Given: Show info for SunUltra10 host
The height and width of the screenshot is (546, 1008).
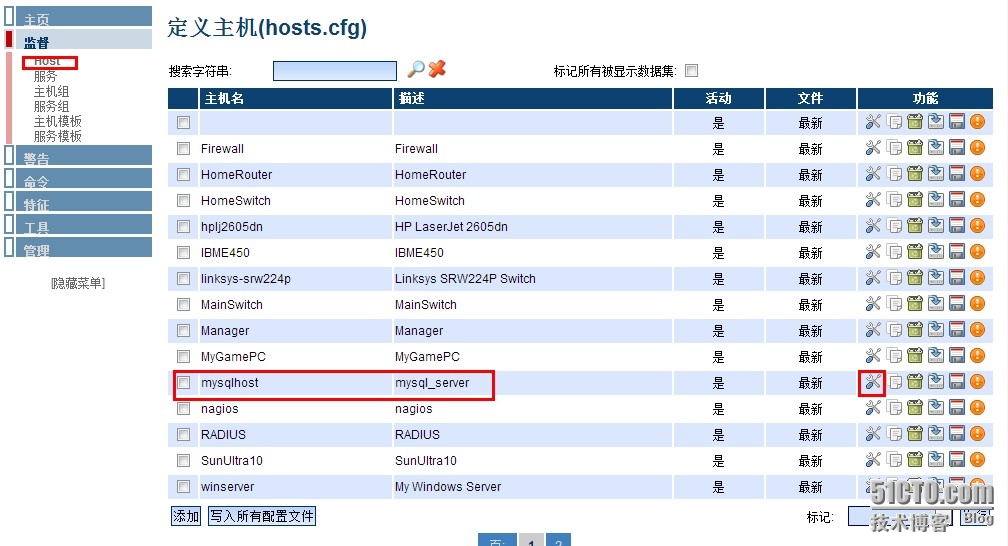Looking at the screenshot, I should coord(978,460).
